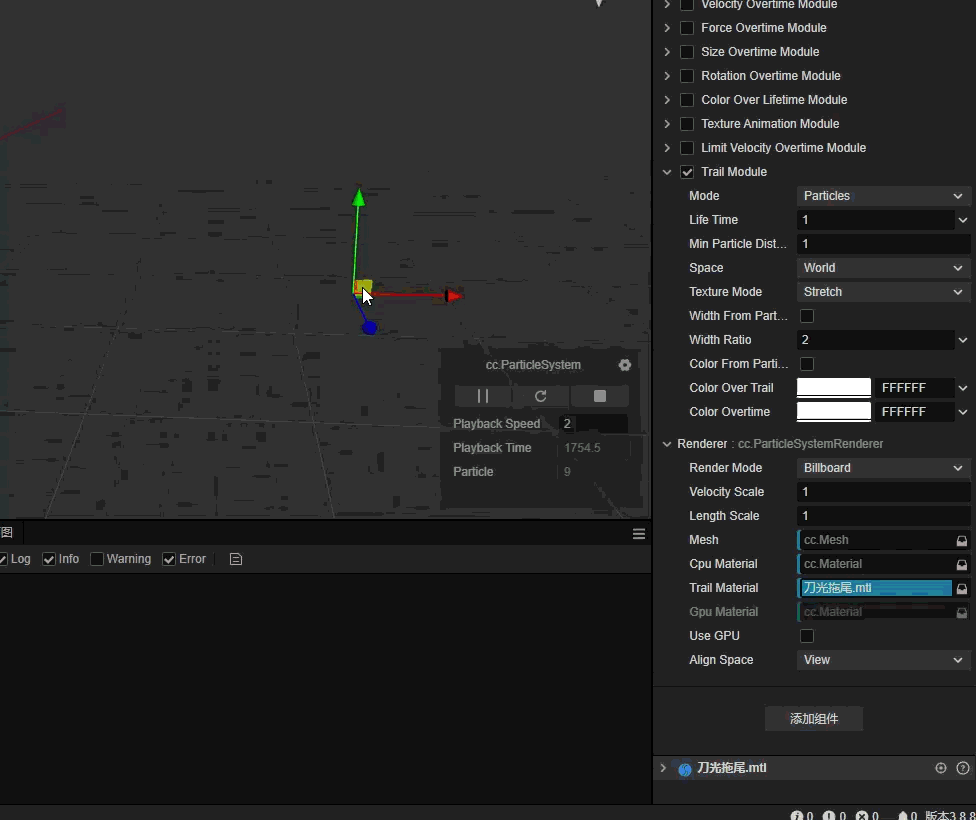Screen dimensions: 976x820
Task: Edit the Min Particle Distance field
Action: coord(883,244)
